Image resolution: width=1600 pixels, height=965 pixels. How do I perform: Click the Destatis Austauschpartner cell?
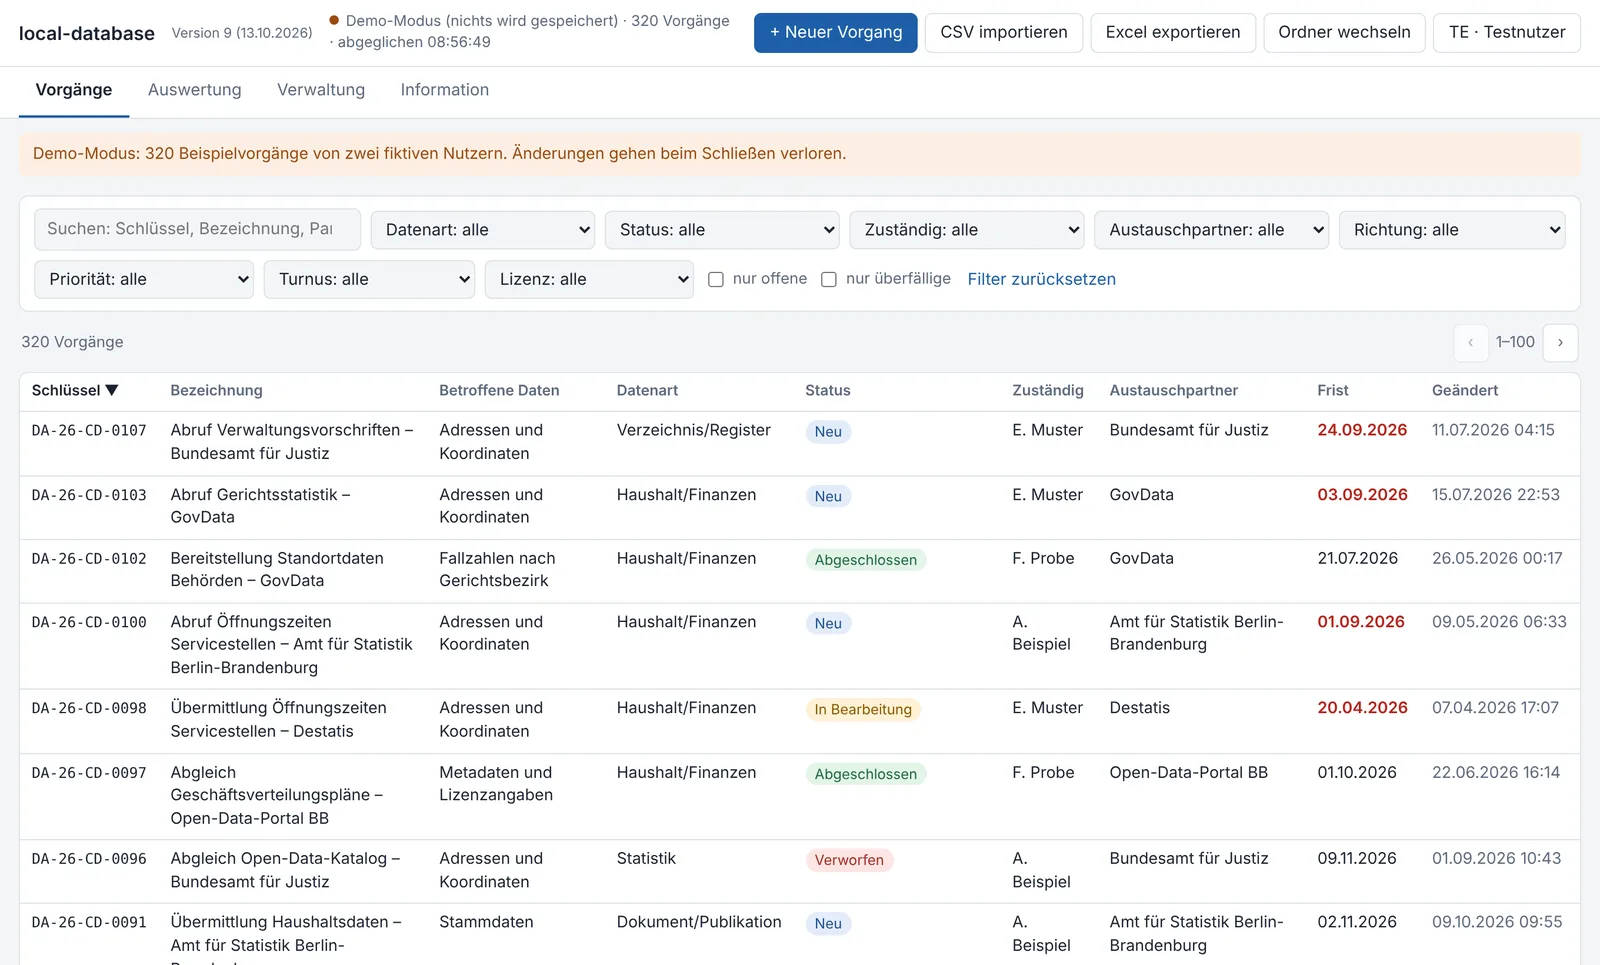click(x=1140, y=708)
